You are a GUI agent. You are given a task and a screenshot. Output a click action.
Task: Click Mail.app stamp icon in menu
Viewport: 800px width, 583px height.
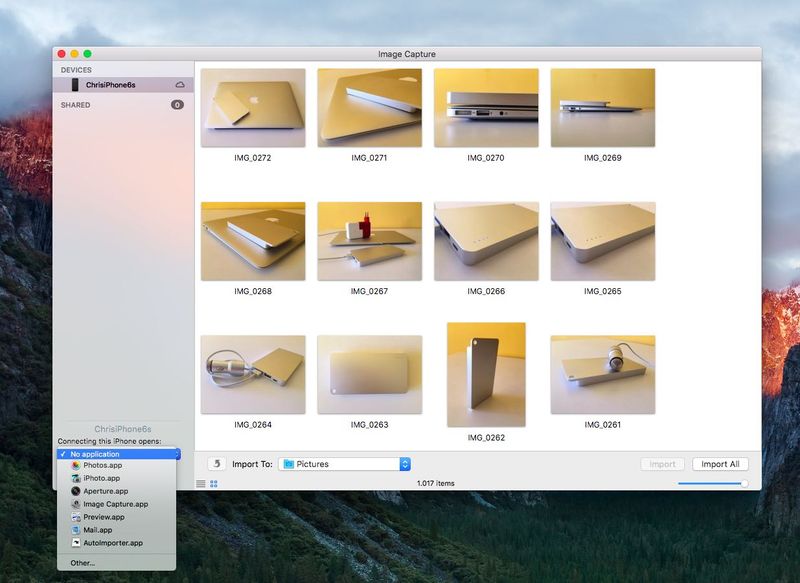coord(76,530)
